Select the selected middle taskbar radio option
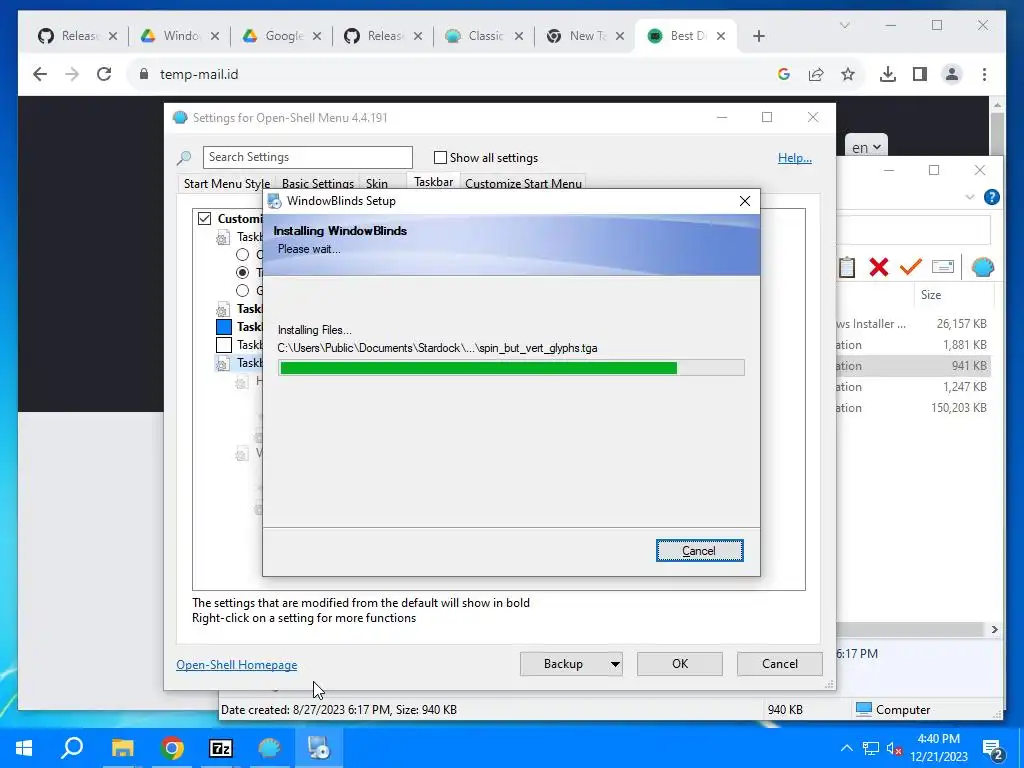Screen dimensions: 1024x768 coord(242,272)
